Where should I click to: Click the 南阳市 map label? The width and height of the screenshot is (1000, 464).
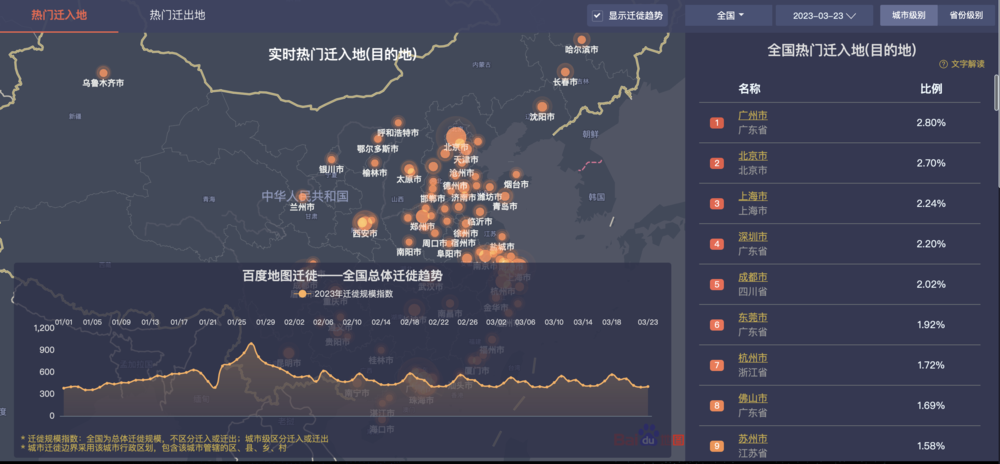pos(408,252)
